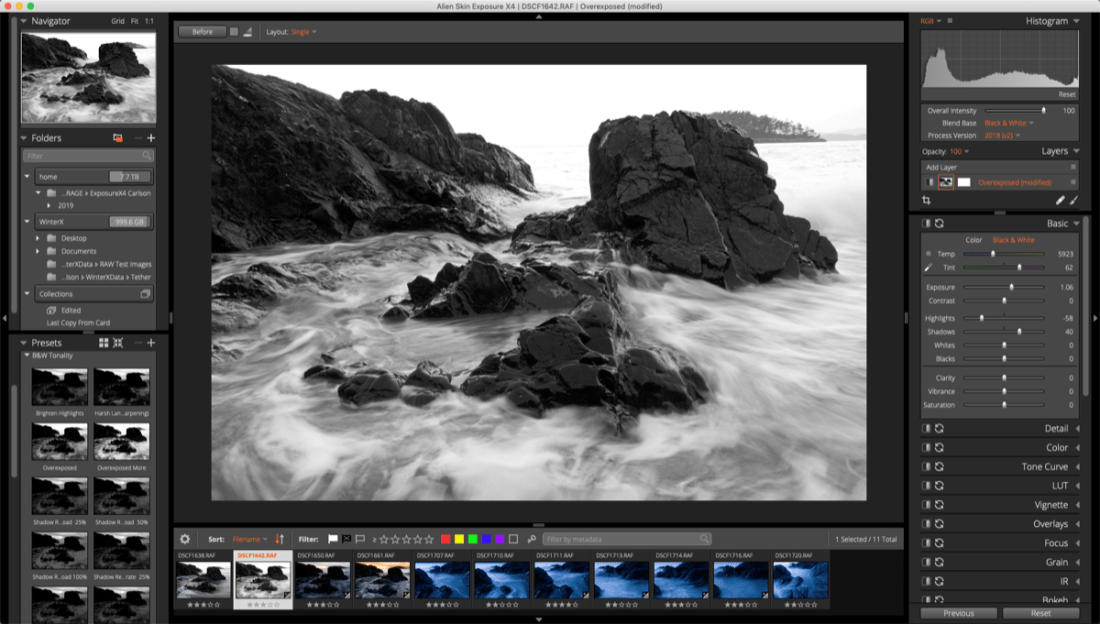The image size is (1100, 624).
Task: Add a new folder with the plus icon
Action: [152, 138]
